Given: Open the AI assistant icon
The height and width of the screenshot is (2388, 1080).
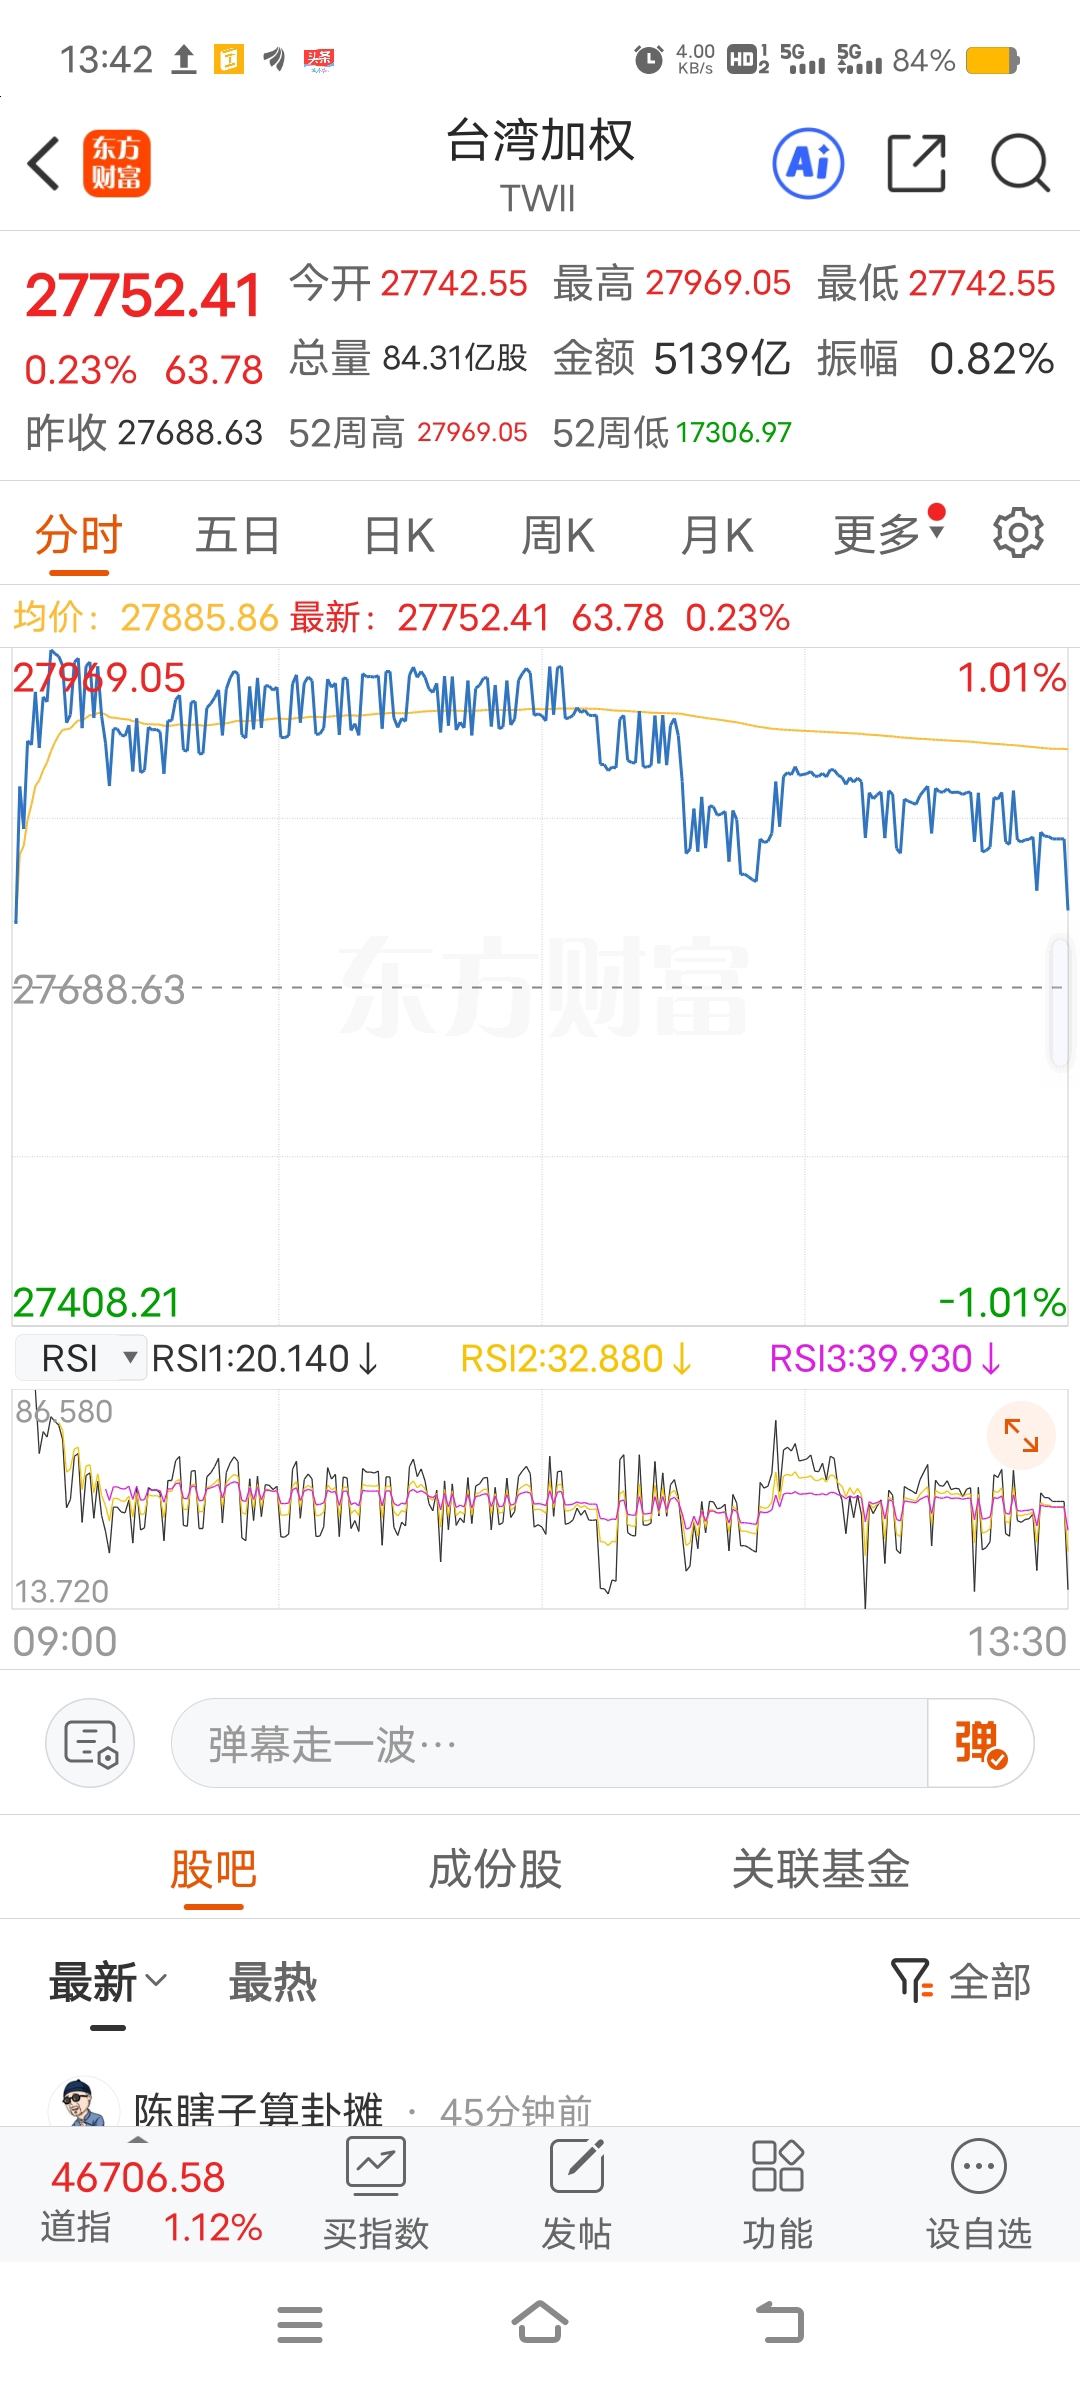Looking at the screenshot, I should [x=808, y=163].
